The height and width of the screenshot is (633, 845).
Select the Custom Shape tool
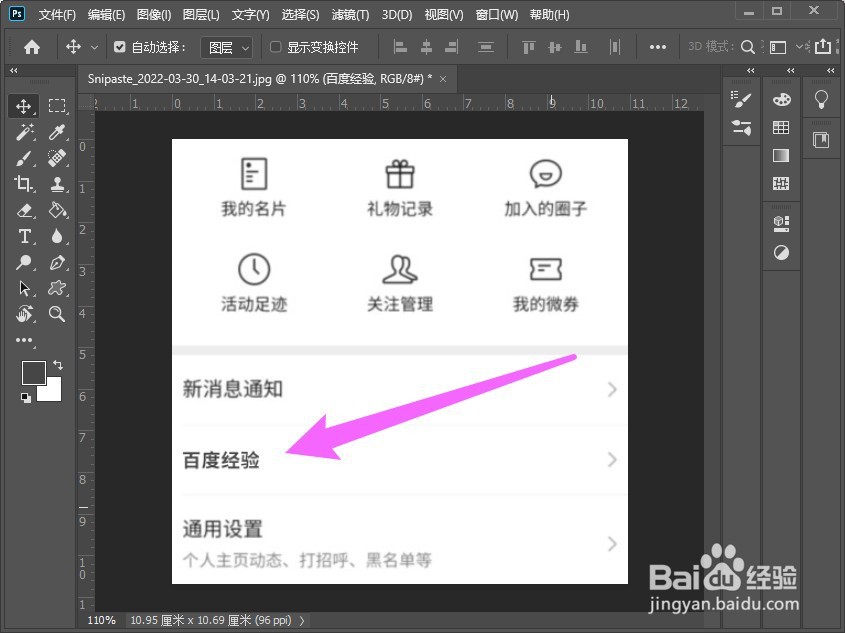[x=57, y=288]
